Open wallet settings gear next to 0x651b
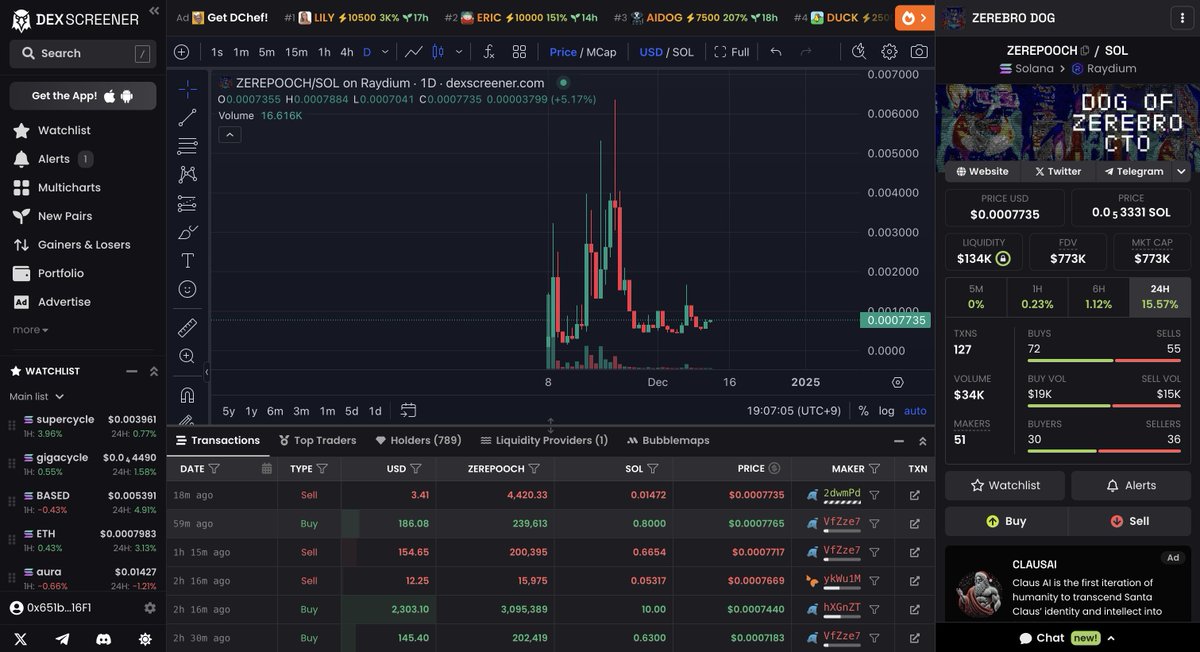This screenshot has height=652, width=1200. click(150, 608)
